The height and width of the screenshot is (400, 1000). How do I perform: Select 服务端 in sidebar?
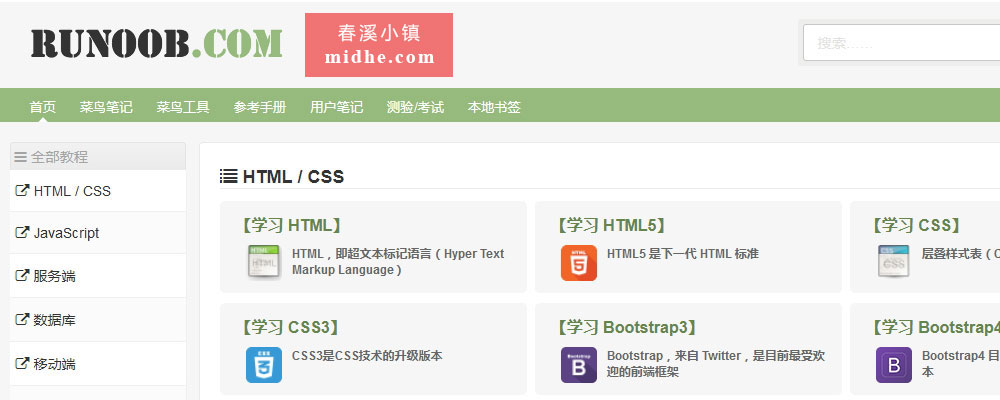54,276
